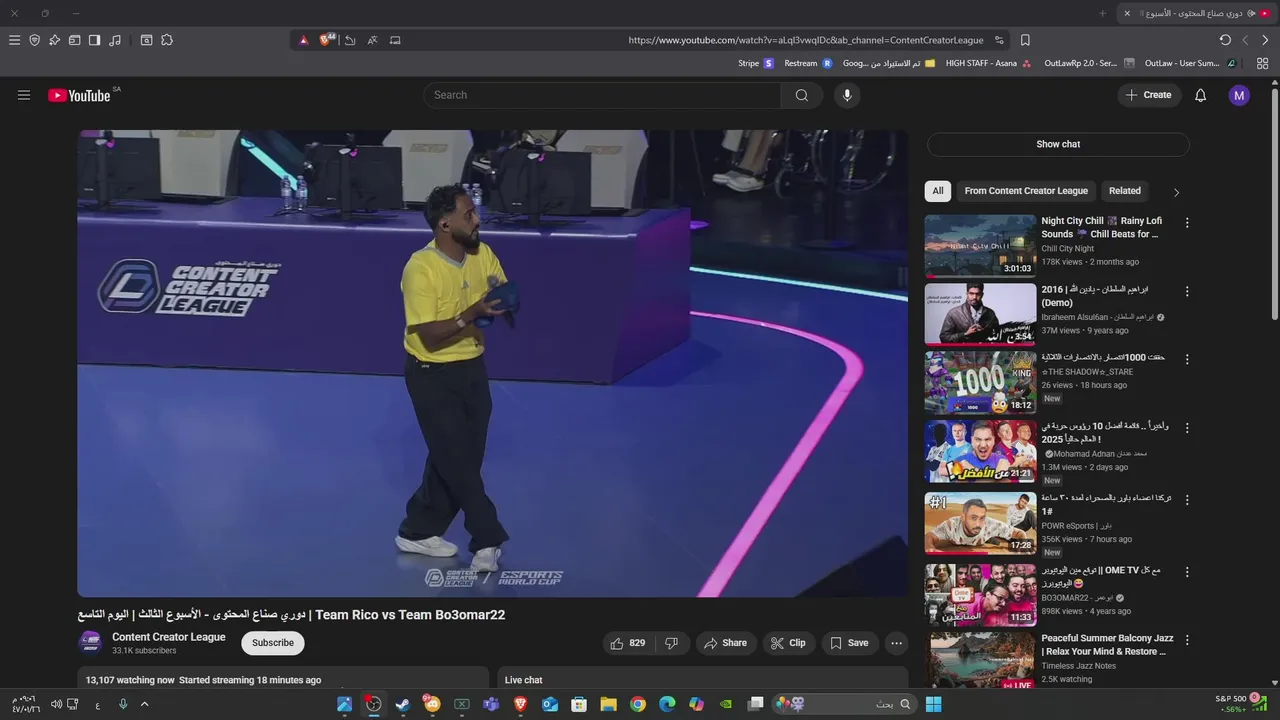Search with voice using the microphone icon

click(847, 95)
